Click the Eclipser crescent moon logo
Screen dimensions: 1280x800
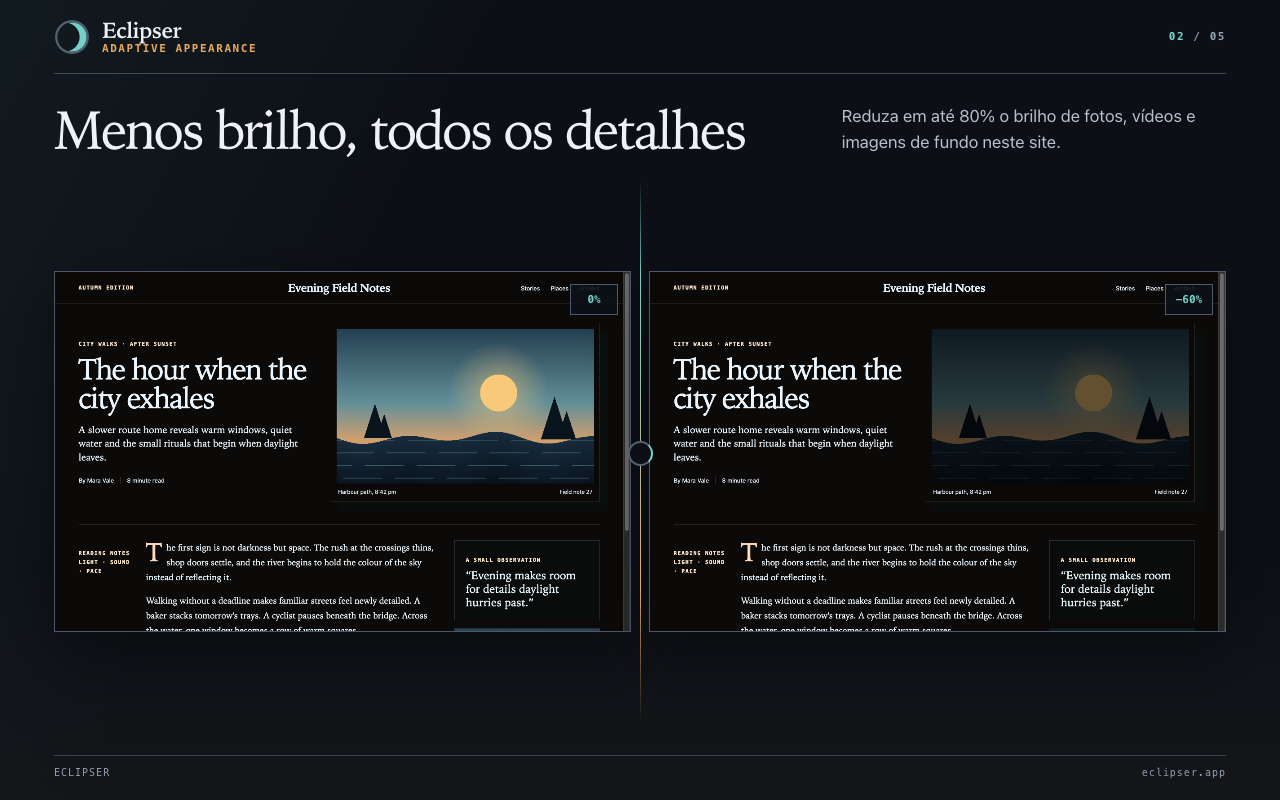click(72, 37)
